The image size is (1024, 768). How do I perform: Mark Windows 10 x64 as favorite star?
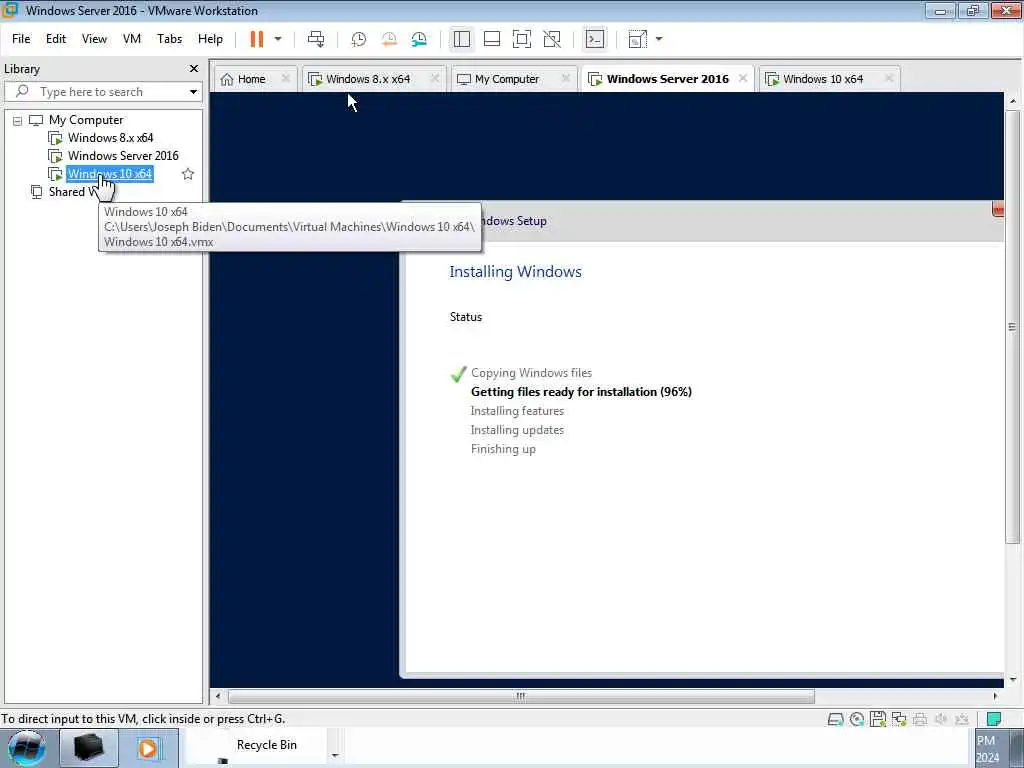188,174
